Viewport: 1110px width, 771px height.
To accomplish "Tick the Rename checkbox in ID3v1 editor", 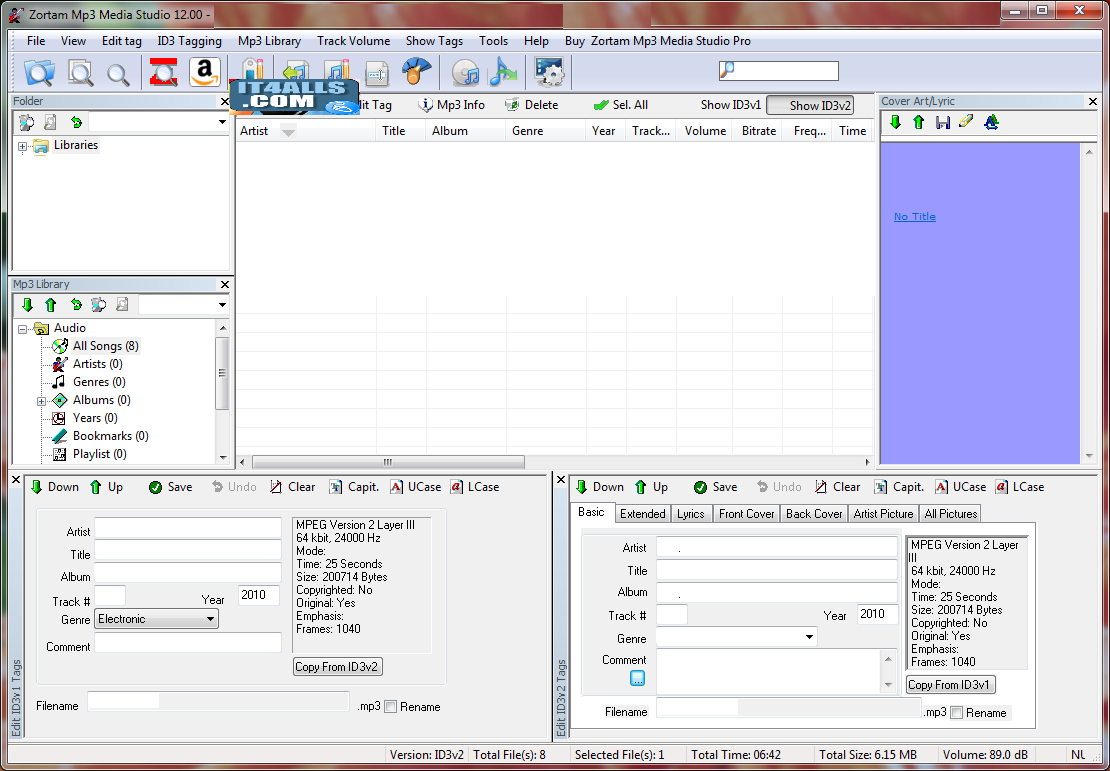I will (390, 707).
